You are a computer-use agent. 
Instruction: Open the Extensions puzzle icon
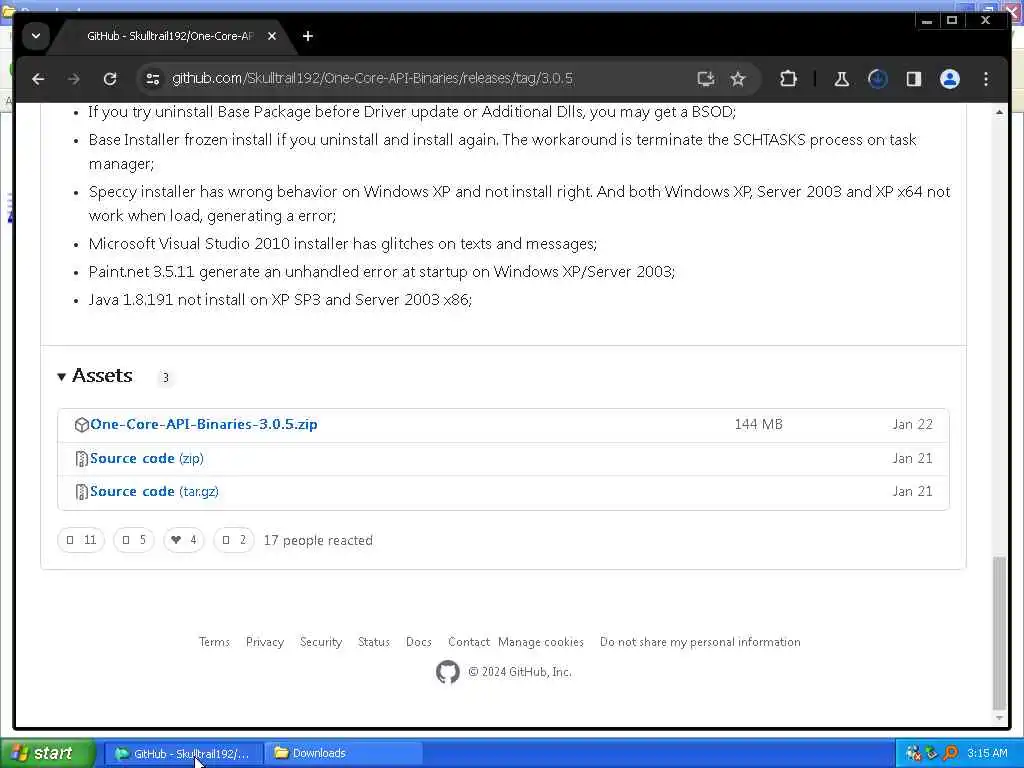(788, 79)
